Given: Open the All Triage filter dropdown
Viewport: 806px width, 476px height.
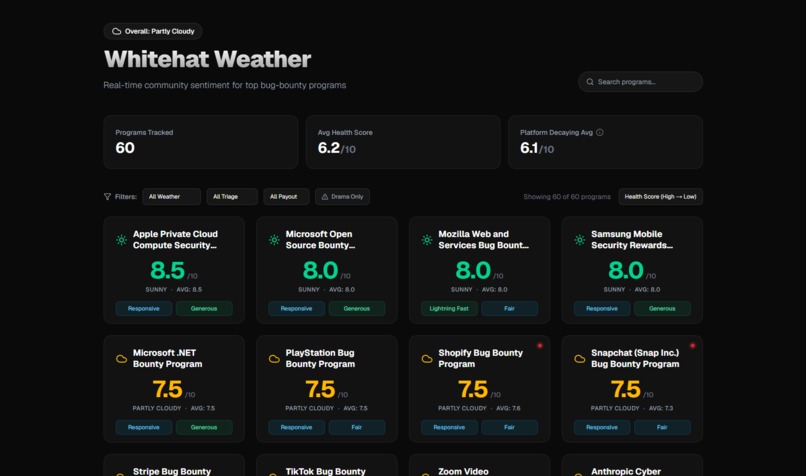Looking at the screenshot, I should pyautogui.click(x=232, y=196).
